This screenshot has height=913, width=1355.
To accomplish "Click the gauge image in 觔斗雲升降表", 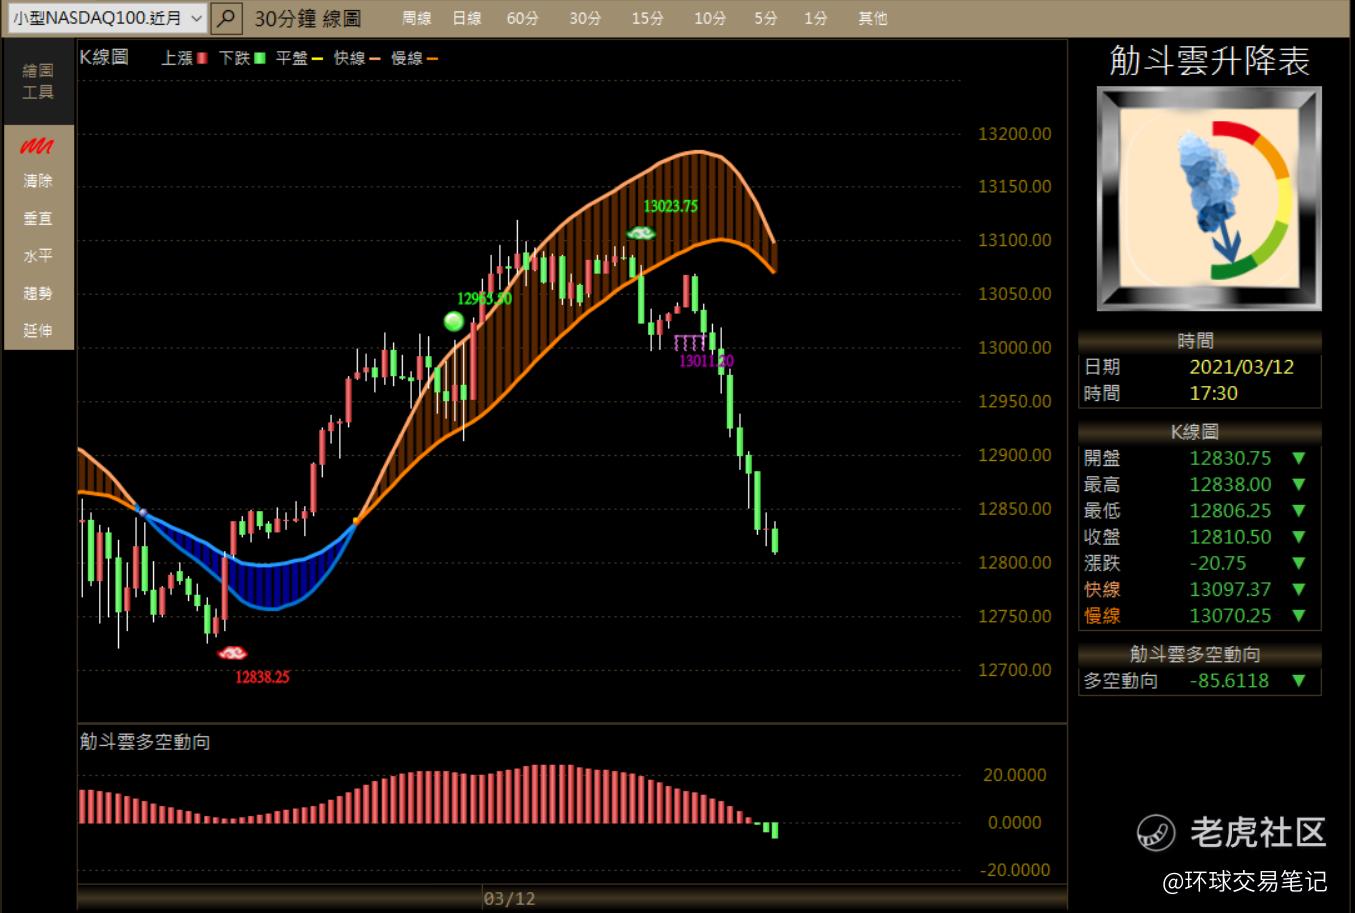I will pos(1209,199).
